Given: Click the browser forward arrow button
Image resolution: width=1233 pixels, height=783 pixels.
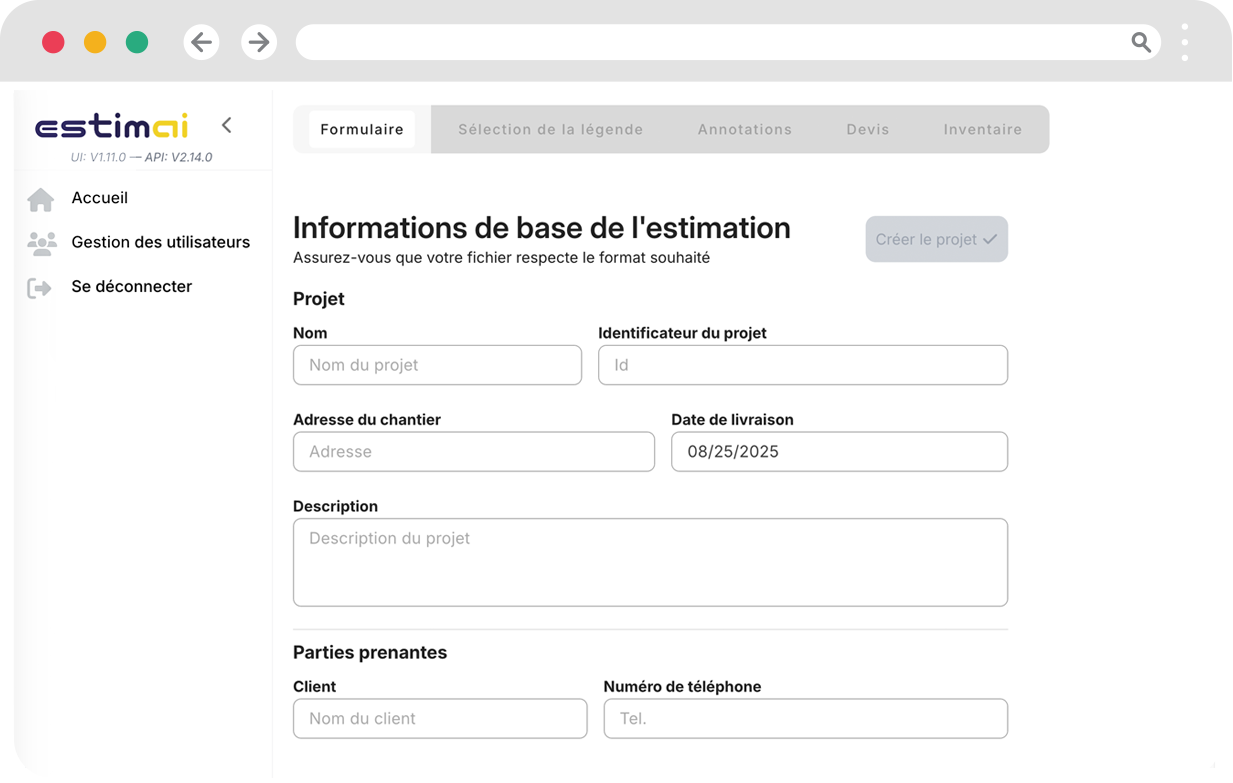Looking at the screenshot, I should pyautogui.click(x=259, y=42).
